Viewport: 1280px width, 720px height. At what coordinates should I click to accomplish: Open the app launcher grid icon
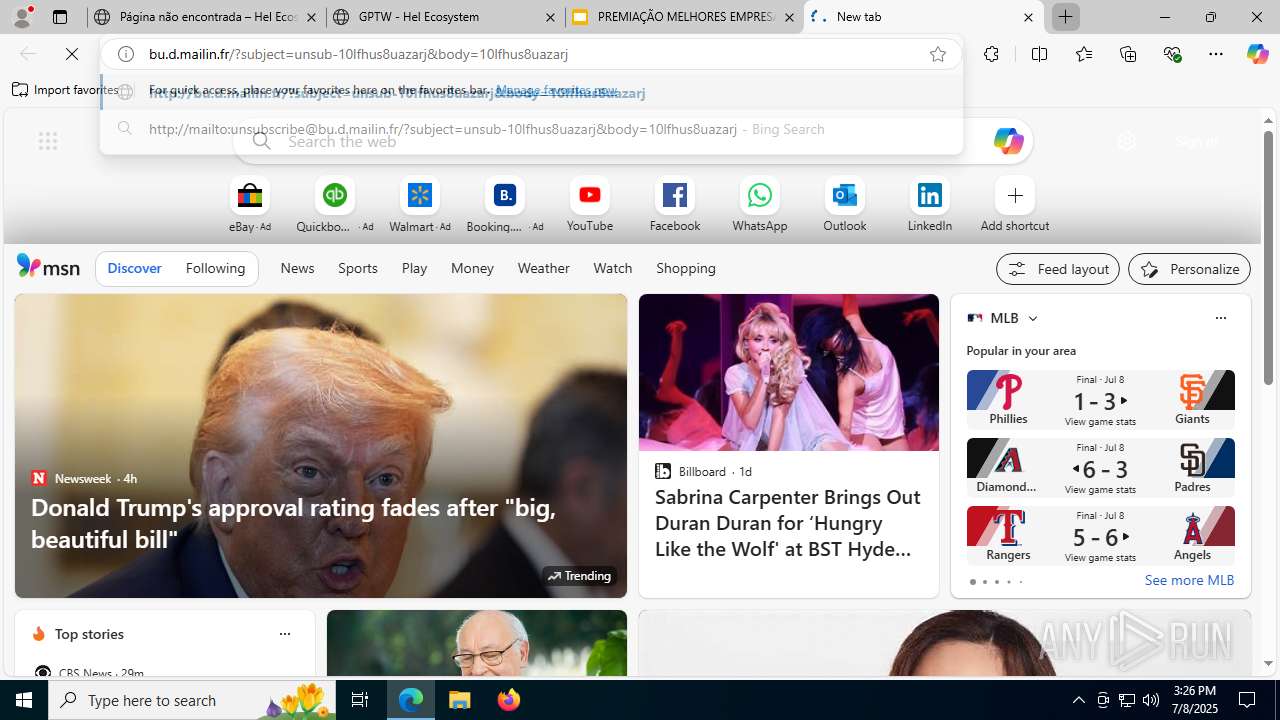tap(48, 141)
